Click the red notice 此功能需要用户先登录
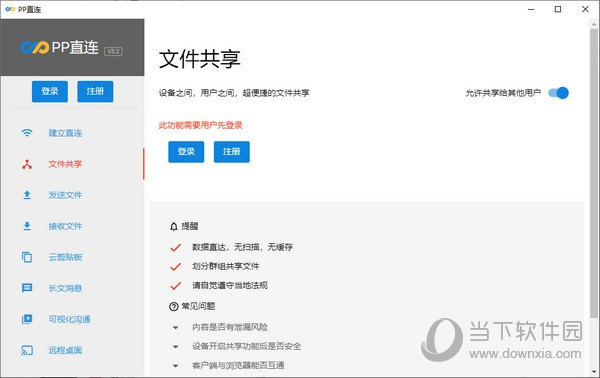 201,125
